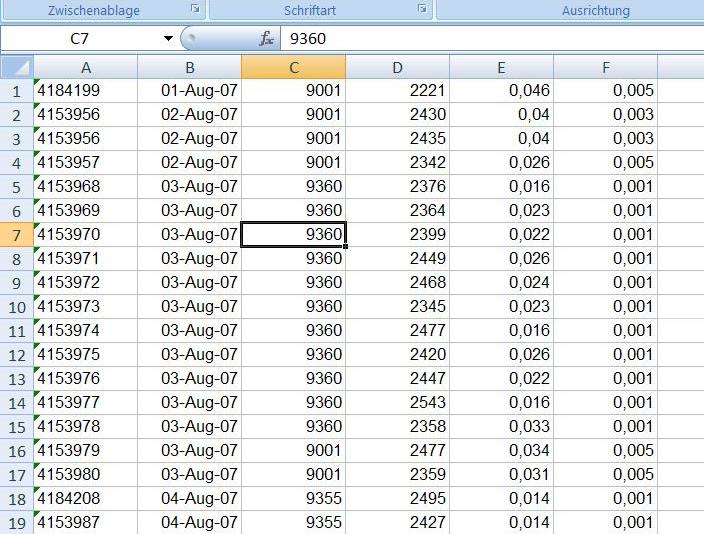
Task: Click the Select All corner button
Action: tap(17, 67)
